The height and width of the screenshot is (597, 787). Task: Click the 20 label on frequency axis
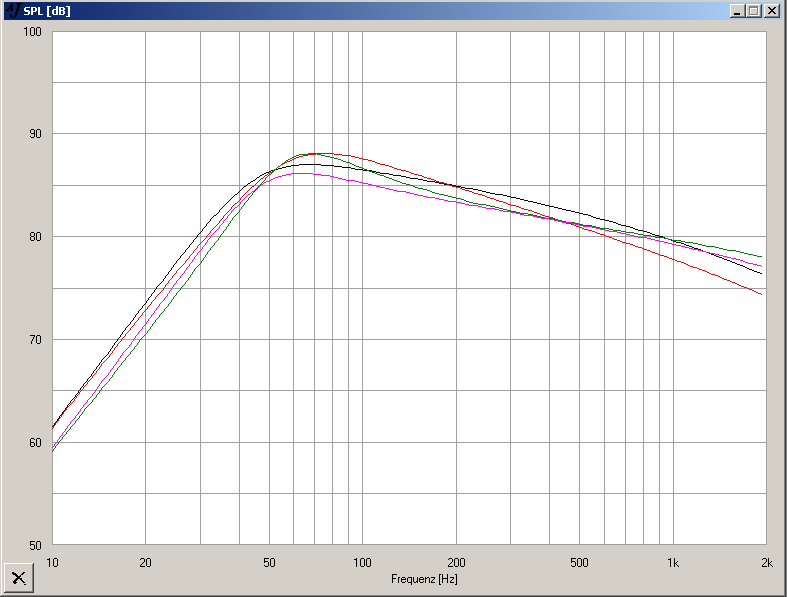coord(146,562)
